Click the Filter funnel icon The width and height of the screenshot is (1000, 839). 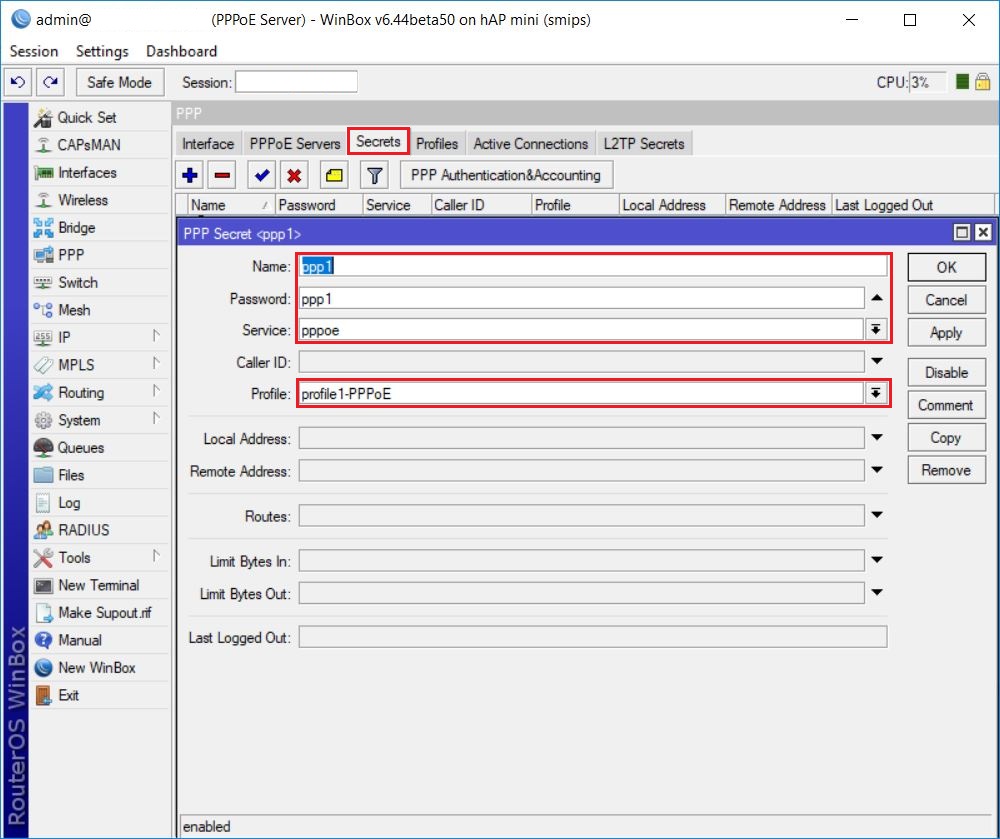click(374, 175)
